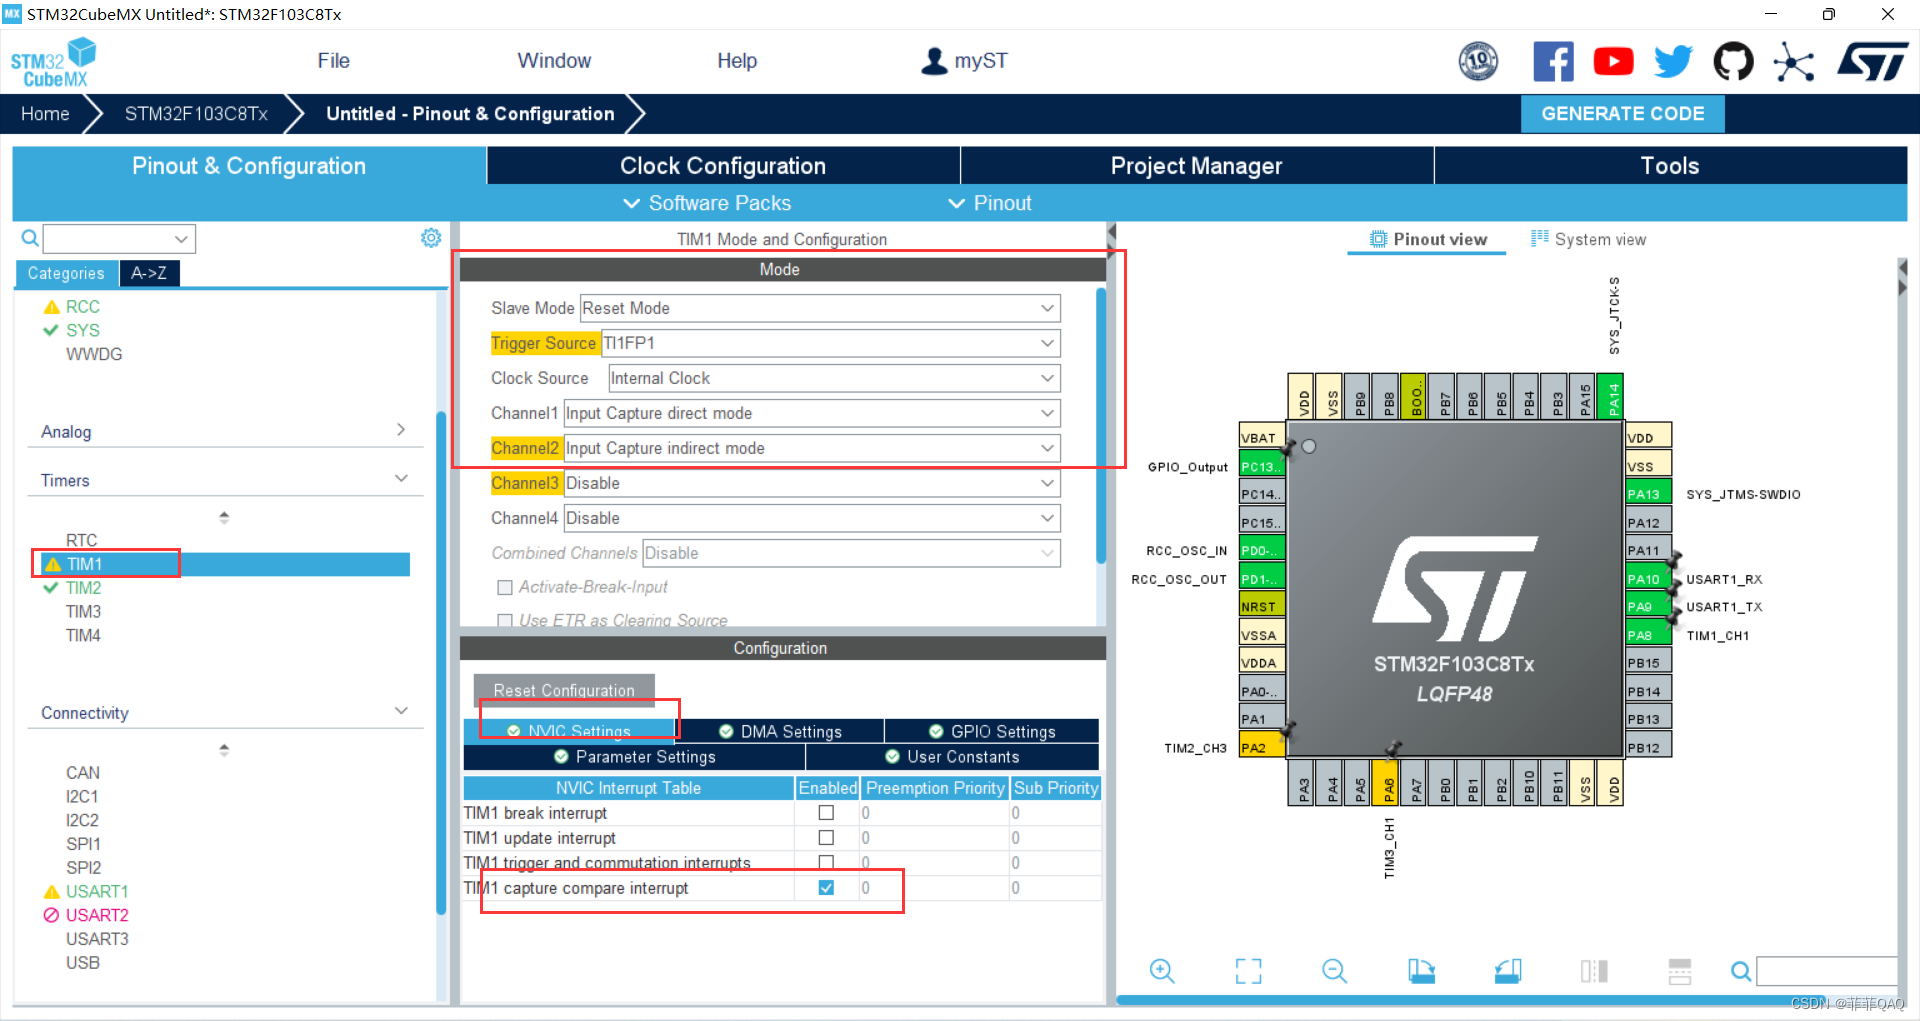Click the PA8 pin on the chip

pos(1648,635)
